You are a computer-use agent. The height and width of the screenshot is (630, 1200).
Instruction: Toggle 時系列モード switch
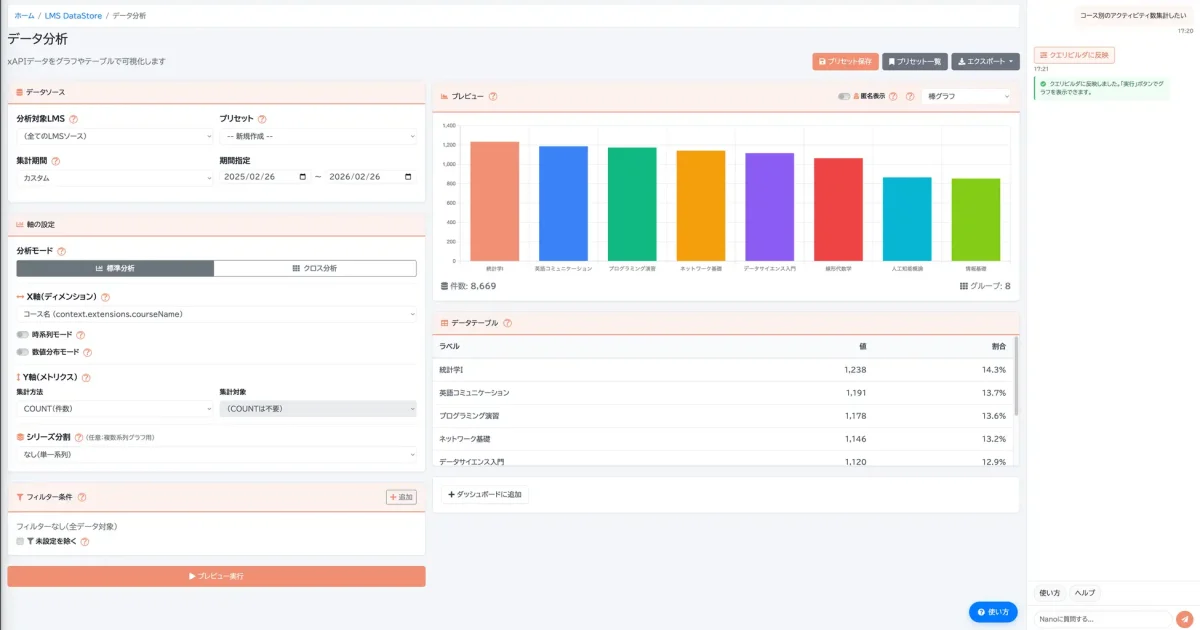(22, 335)
